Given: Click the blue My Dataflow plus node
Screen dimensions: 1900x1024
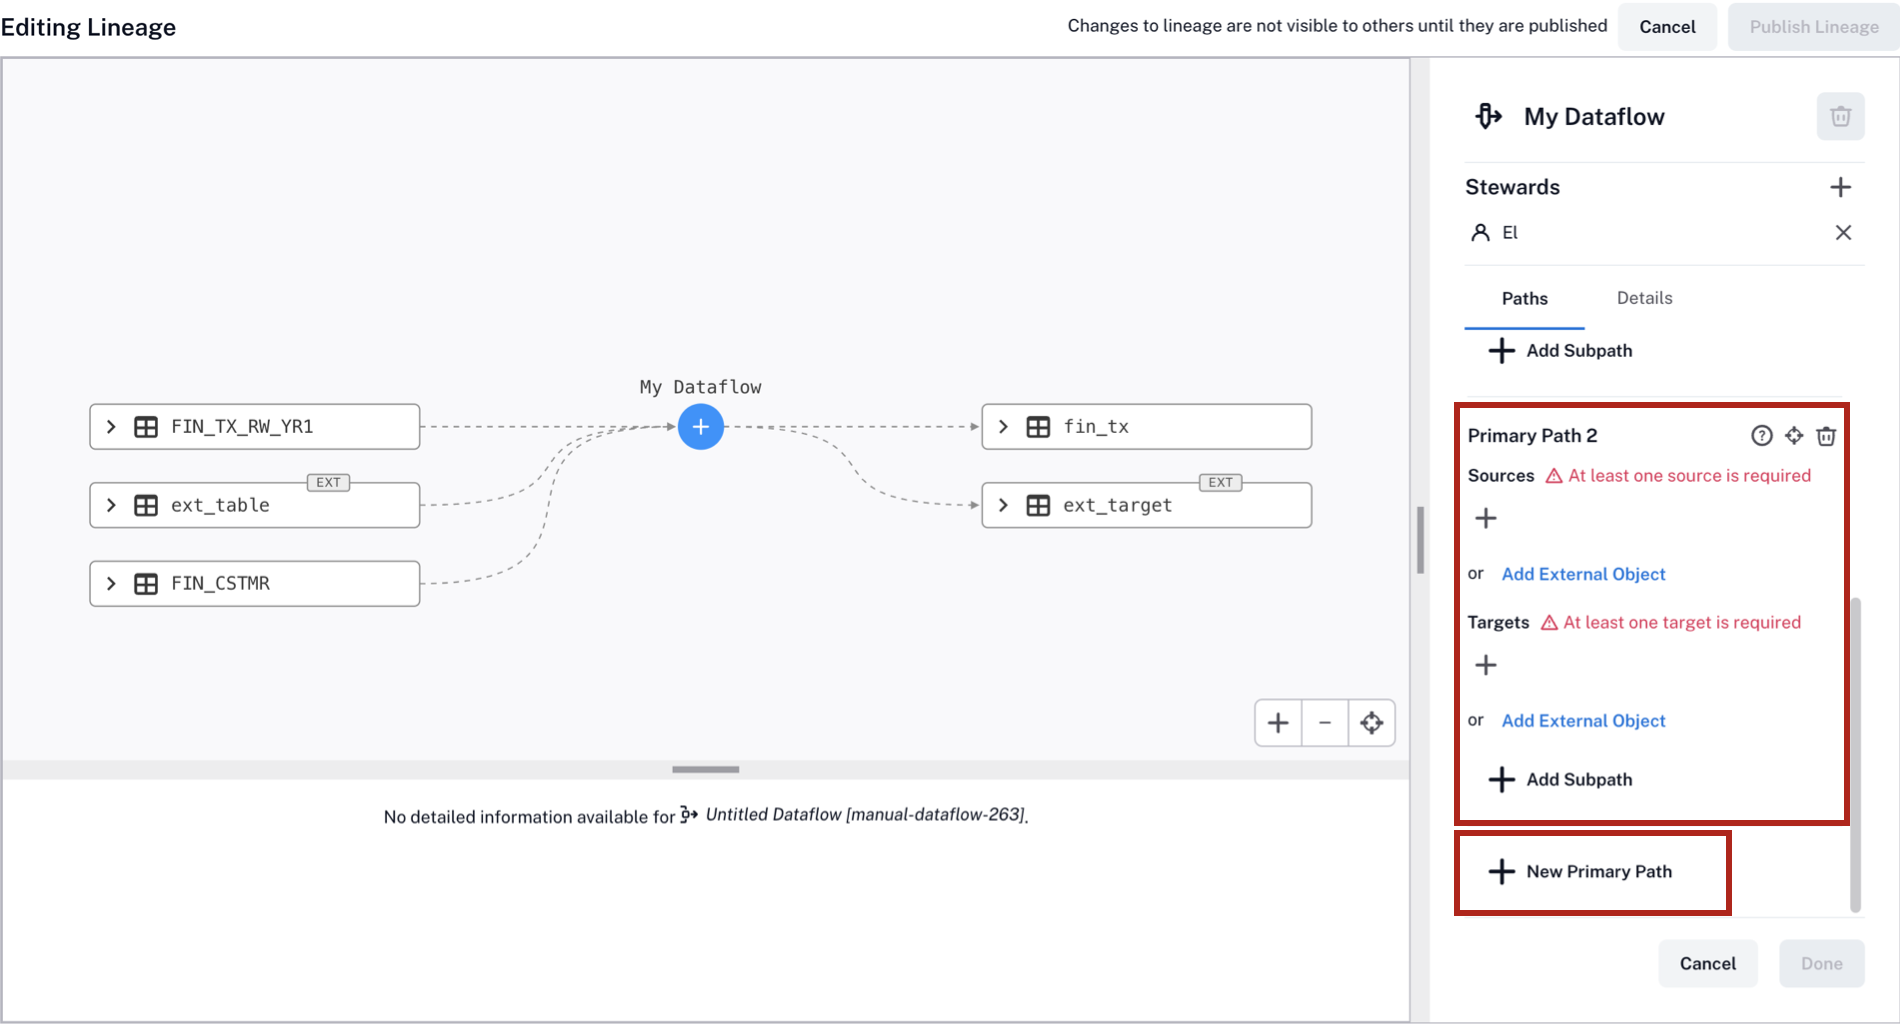Looking at the screenshot, I should (x=701, y=427).
